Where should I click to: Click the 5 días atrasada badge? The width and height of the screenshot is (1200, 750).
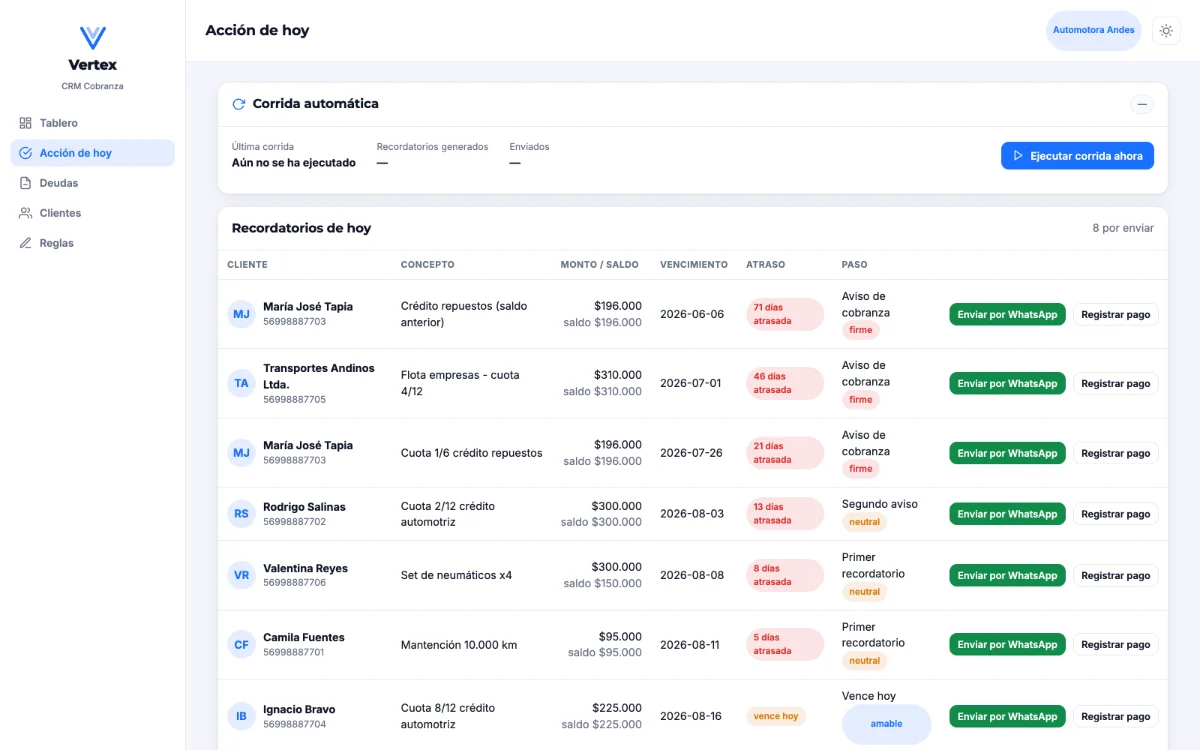785,644
